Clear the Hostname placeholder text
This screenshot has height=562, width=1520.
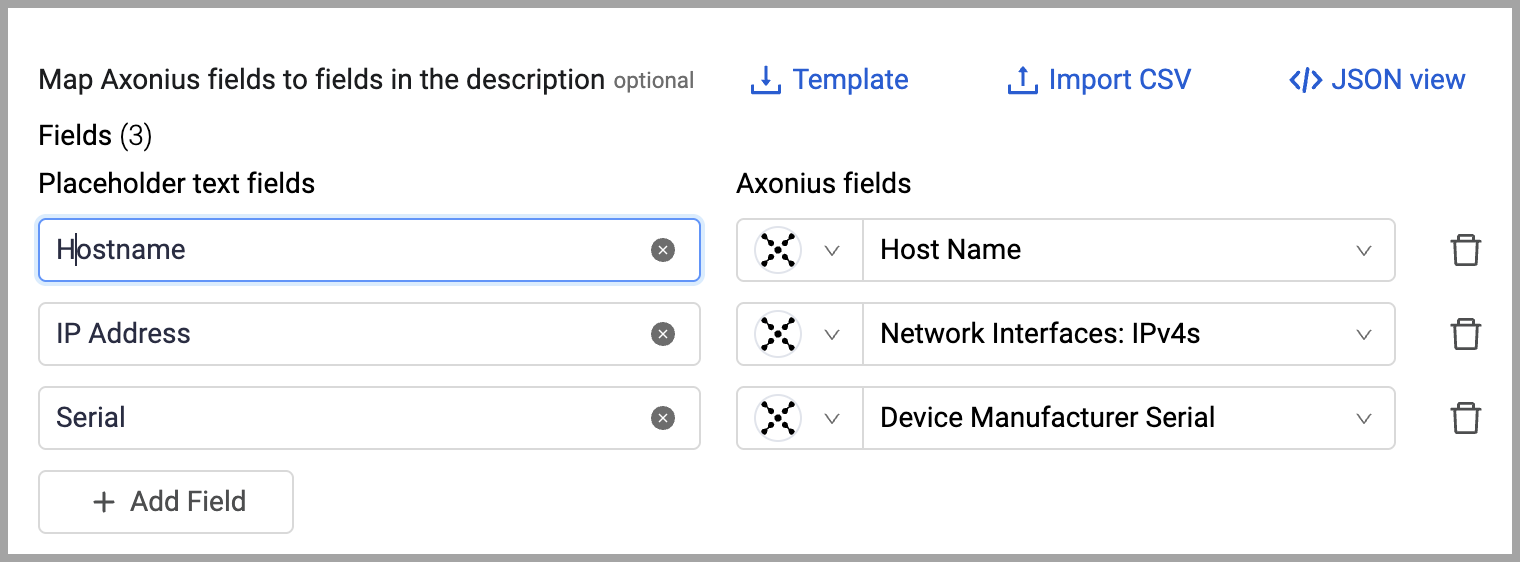pos(663,250)
